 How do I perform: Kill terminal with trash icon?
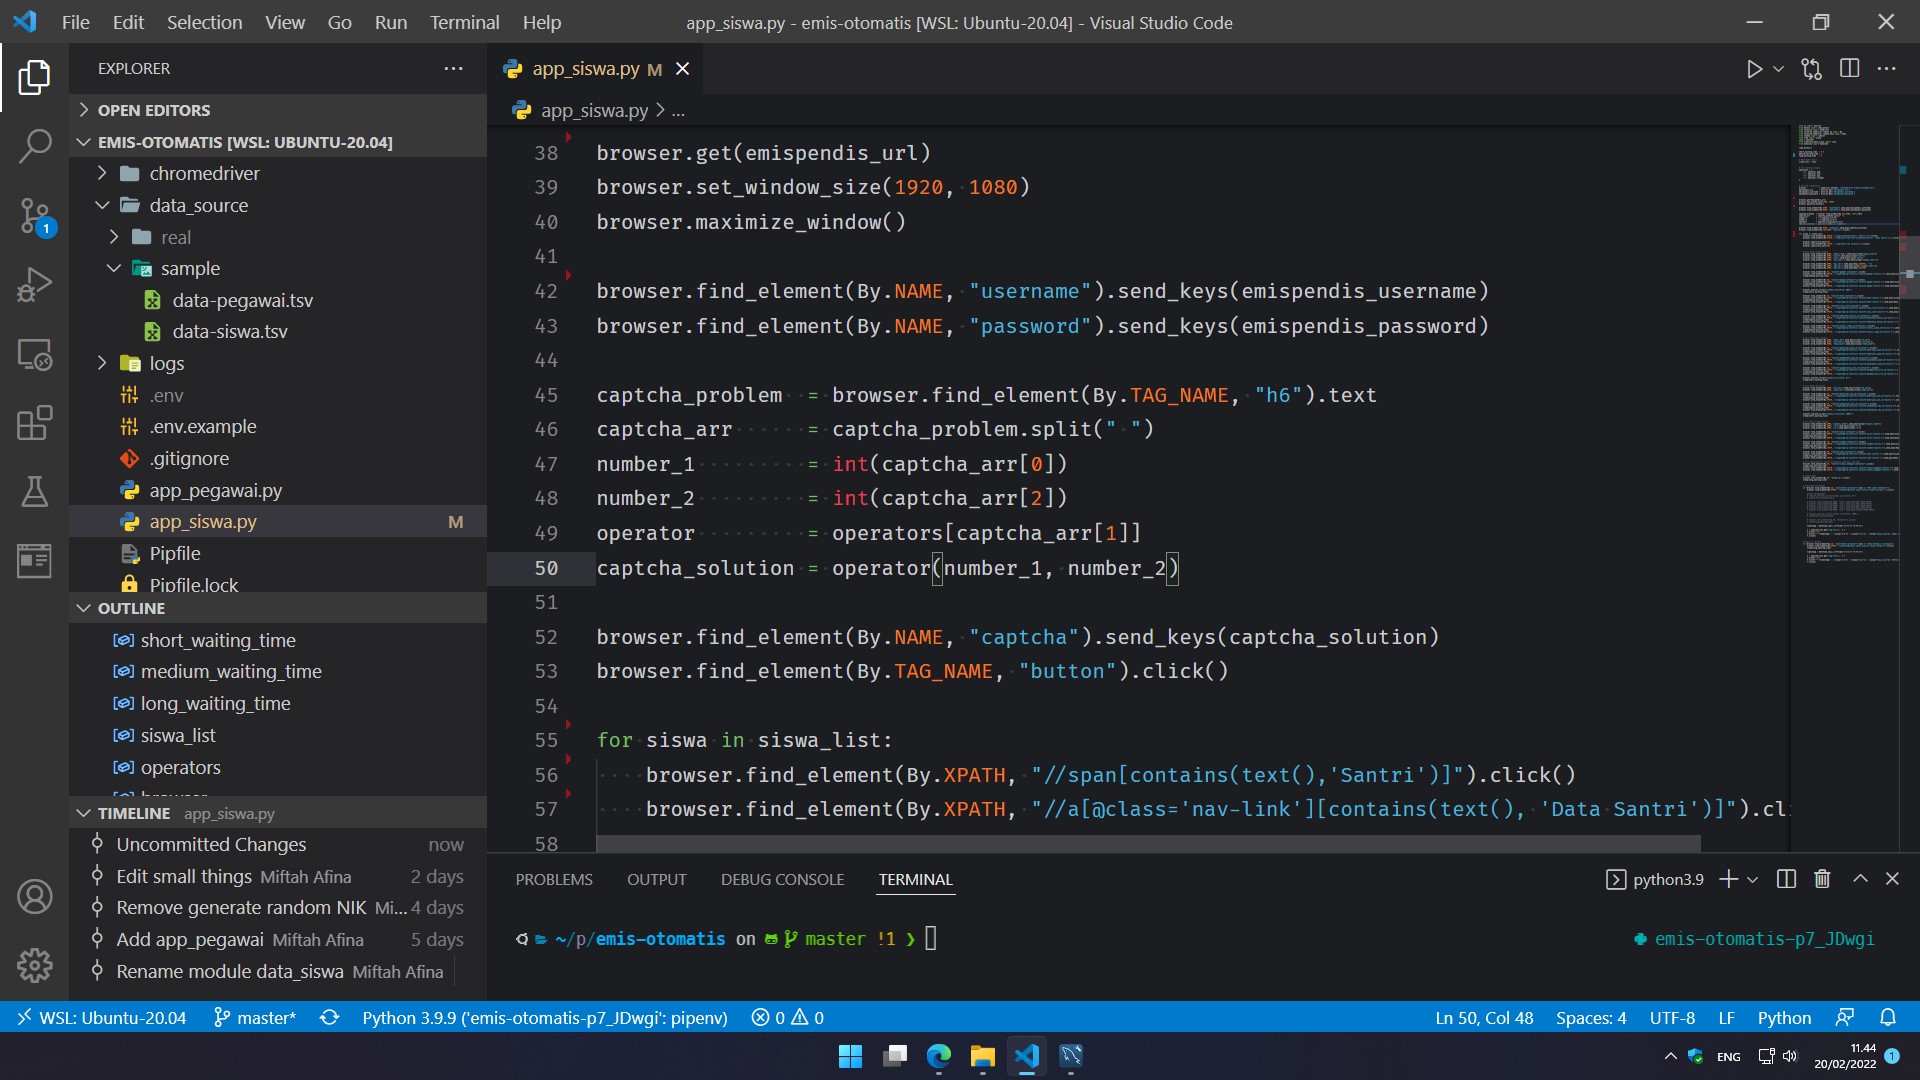coord(1822,879)
